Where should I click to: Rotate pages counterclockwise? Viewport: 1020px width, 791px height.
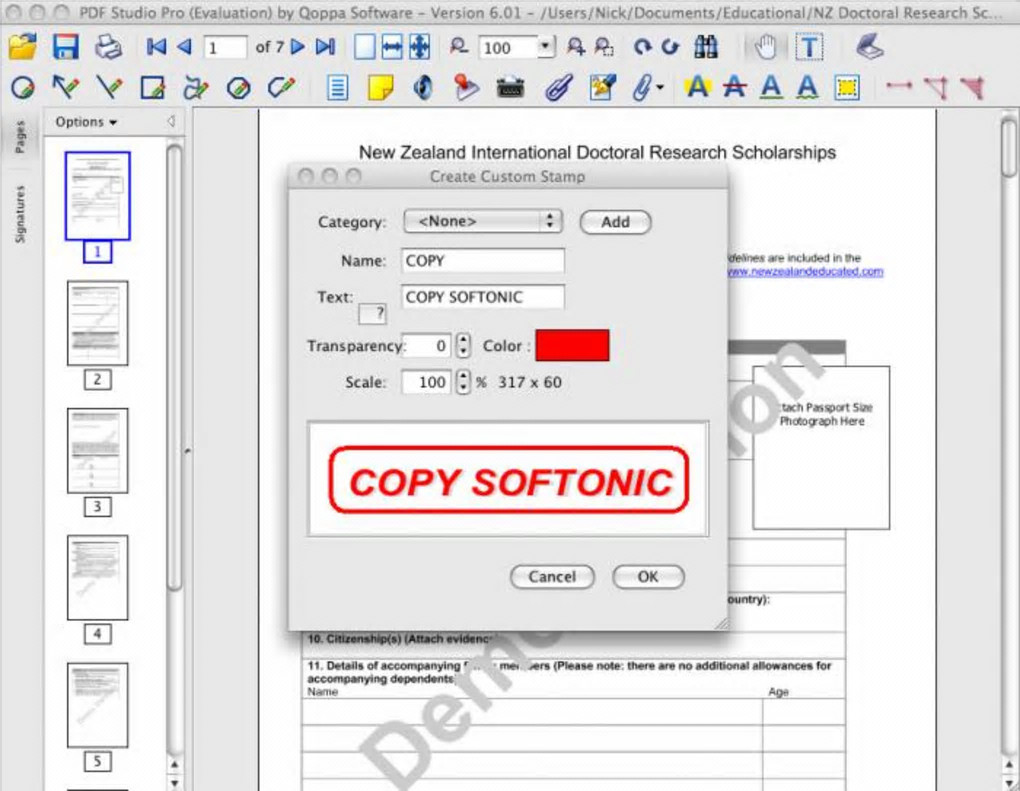pos(670,47)
